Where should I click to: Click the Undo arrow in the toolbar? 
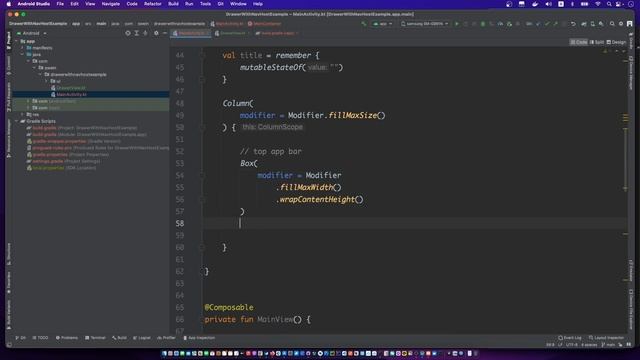coord(573,24)
